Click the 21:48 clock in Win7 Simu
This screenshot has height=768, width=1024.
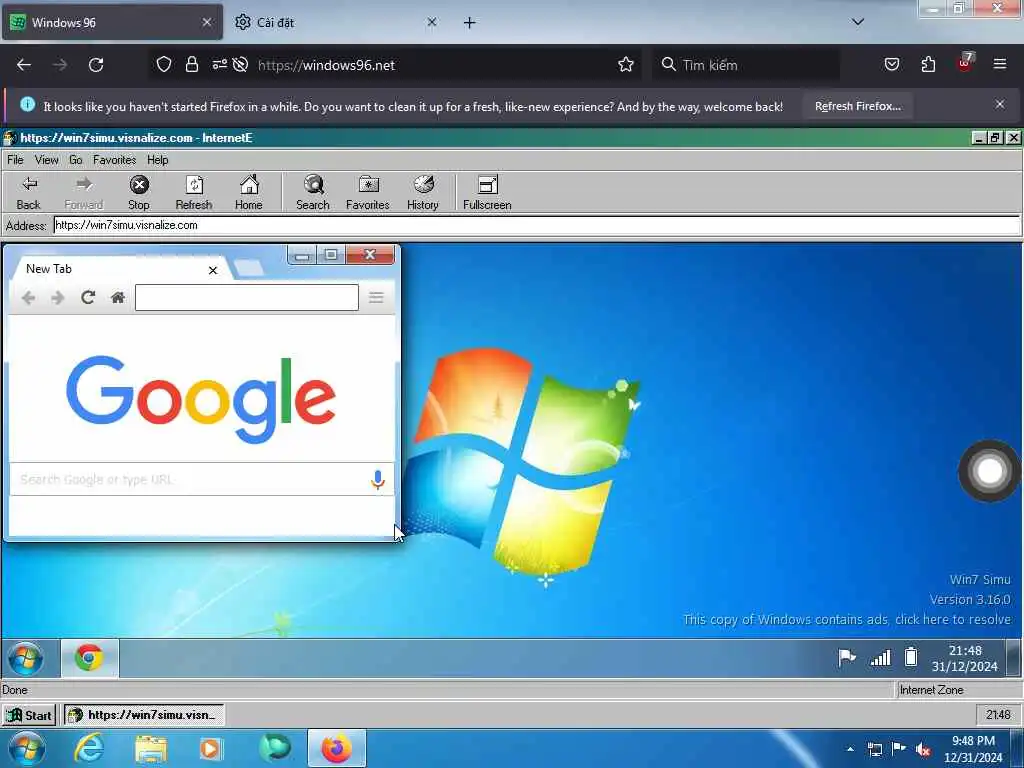[965, 658]
